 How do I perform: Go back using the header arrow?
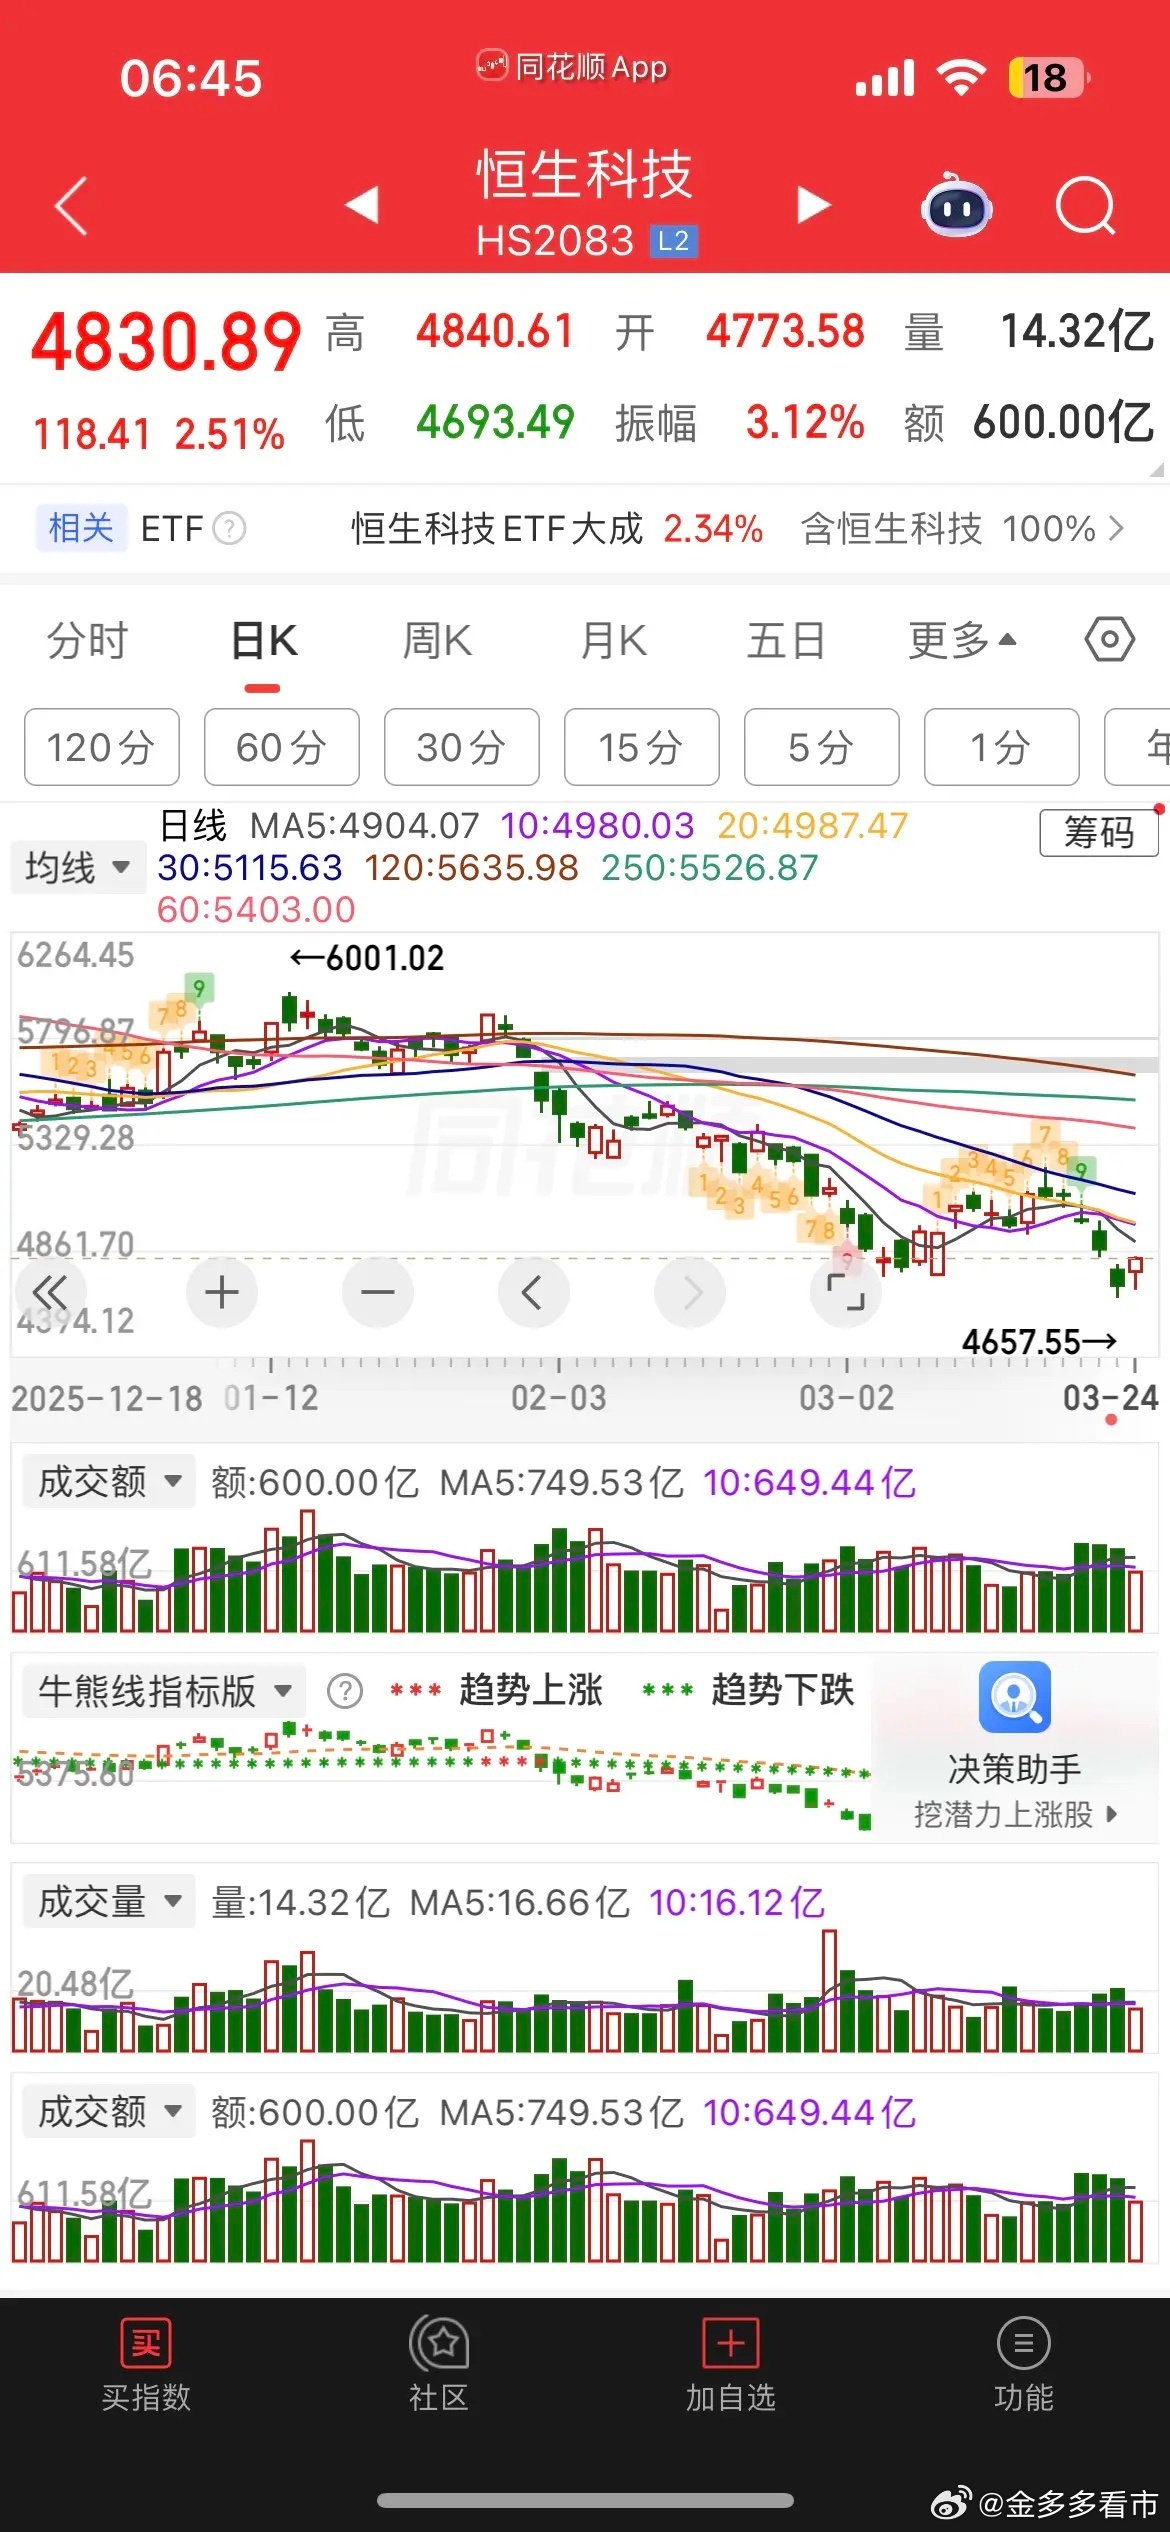pos(71,207)
